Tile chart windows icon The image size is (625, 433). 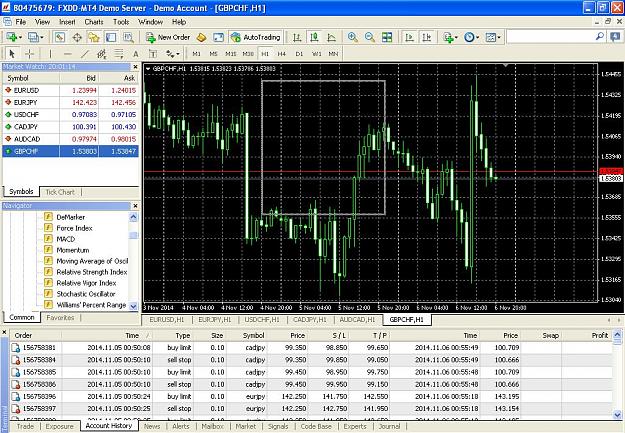[387, 37]
